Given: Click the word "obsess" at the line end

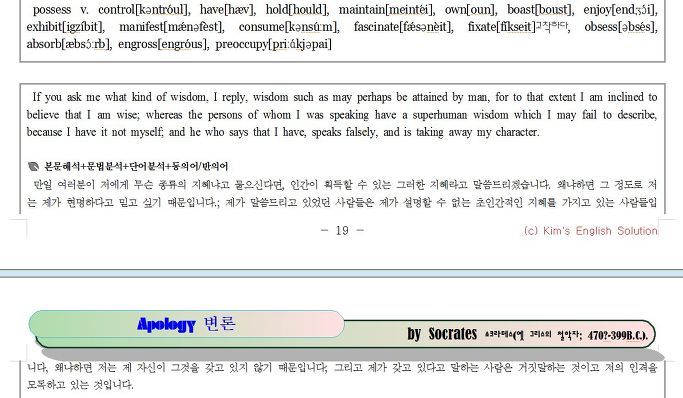Looking at the screenshot, I should (x=601, y=27).
